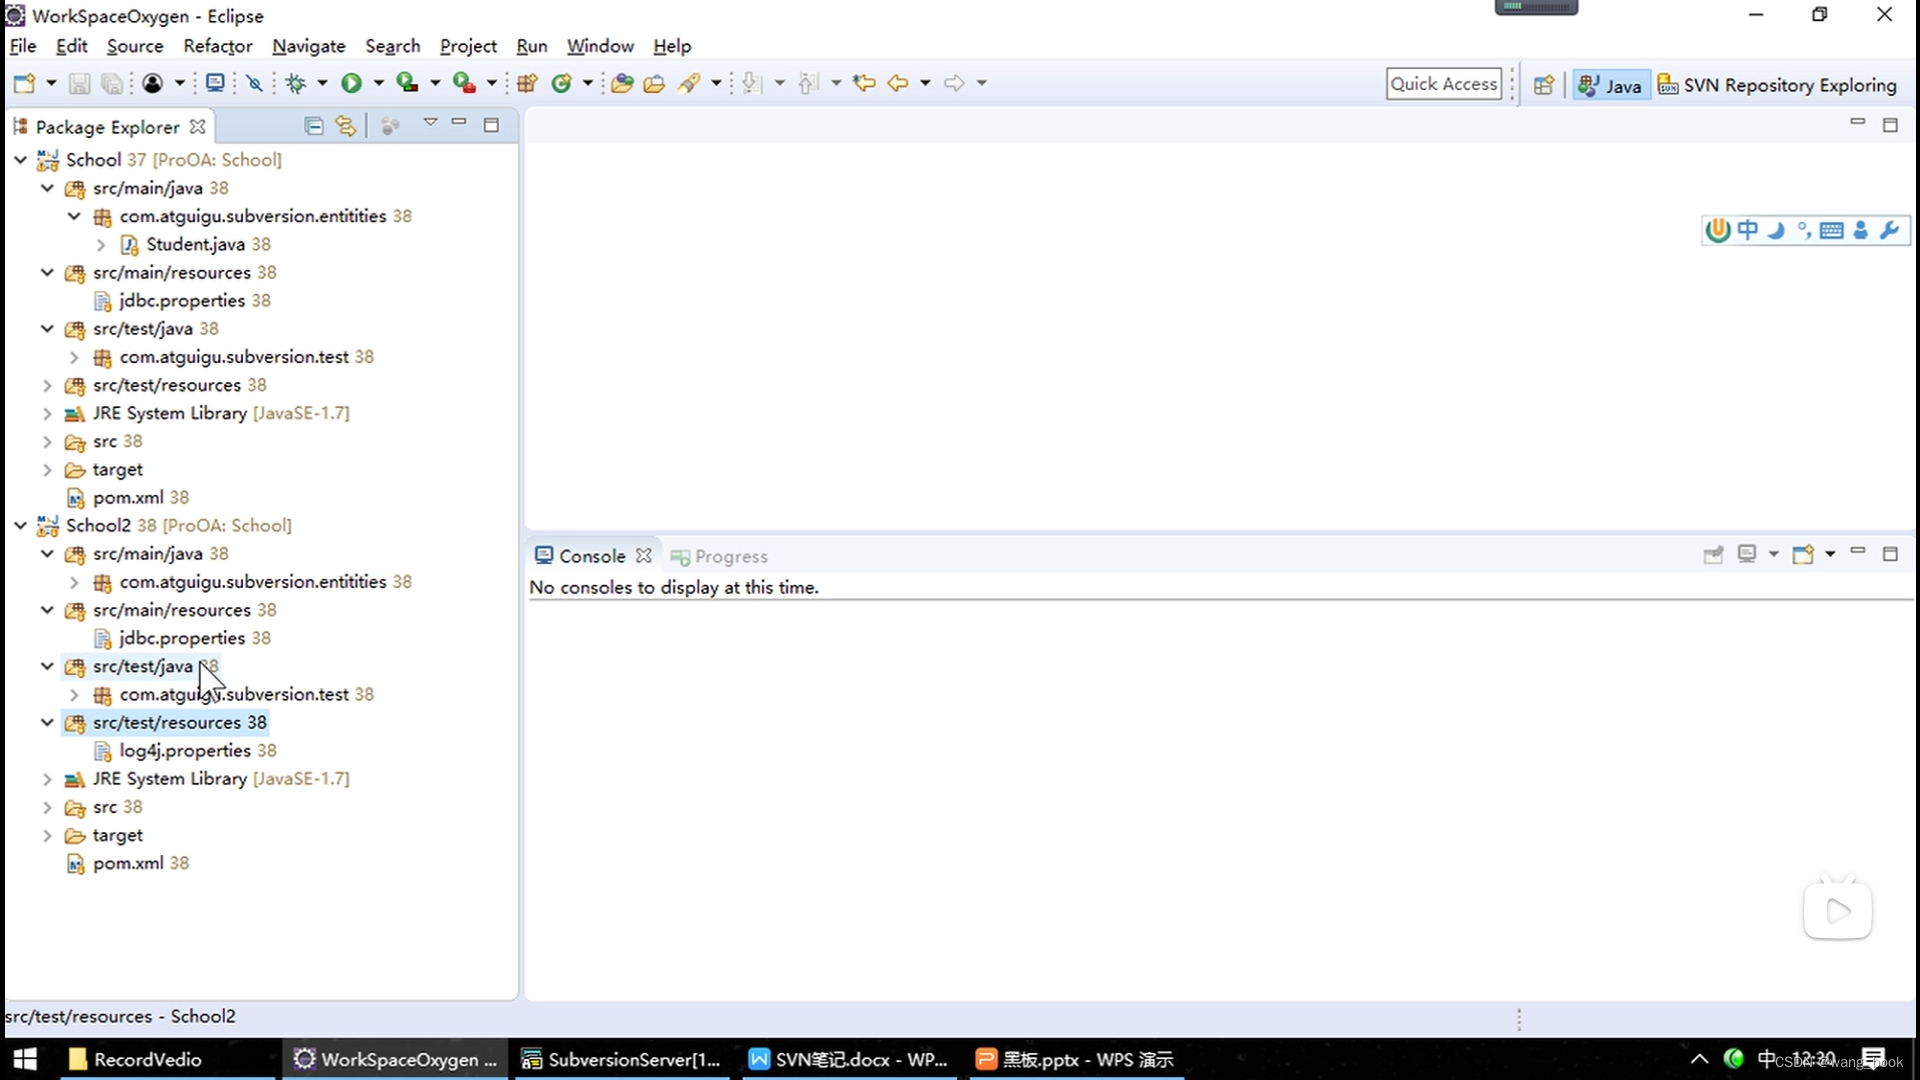
Task: Select Run menu from menu bar
Action: 531,45
